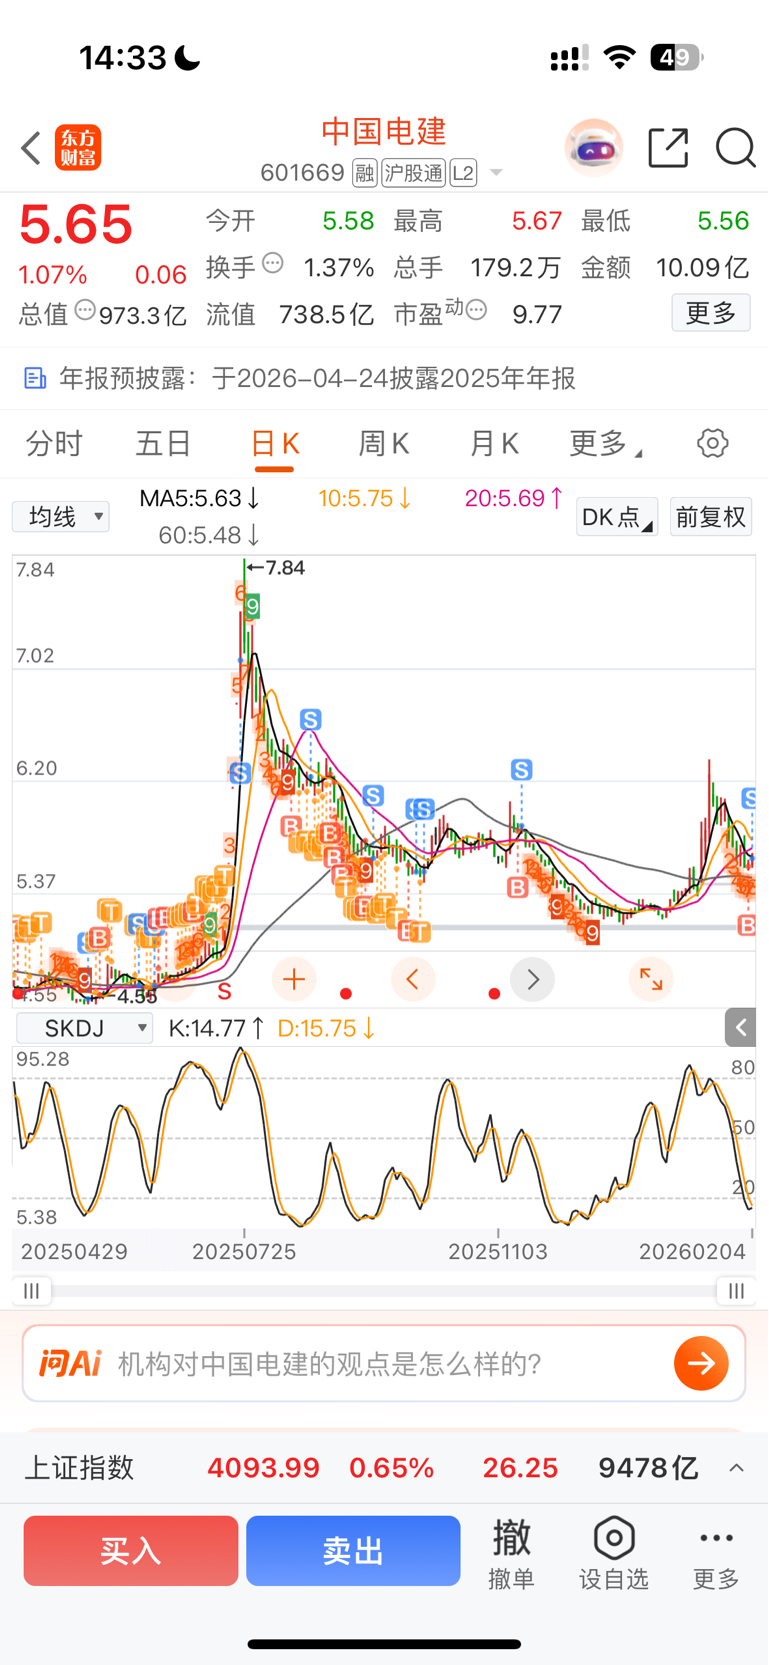Tap the right range slider handle
769x1665 pixels.
click(736, 1291)
